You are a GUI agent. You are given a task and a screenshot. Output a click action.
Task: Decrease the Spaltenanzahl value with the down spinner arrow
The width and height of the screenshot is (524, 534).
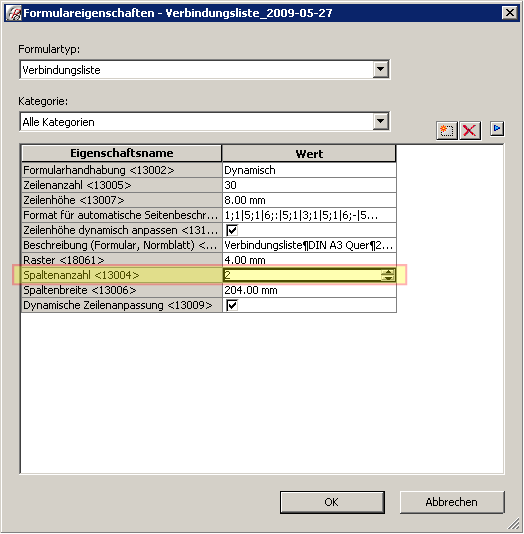coord(388,278)
